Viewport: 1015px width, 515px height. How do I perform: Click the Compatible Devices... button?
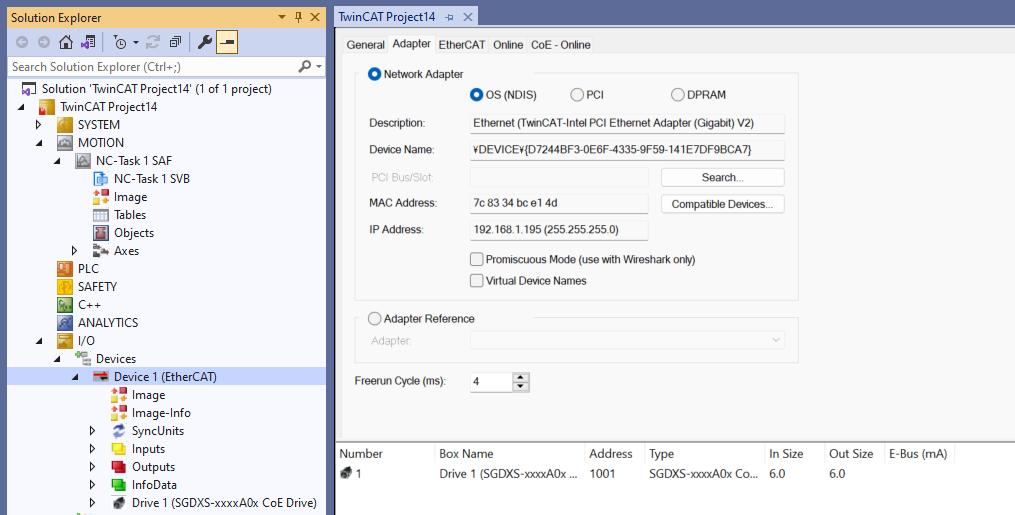point(722,204)
